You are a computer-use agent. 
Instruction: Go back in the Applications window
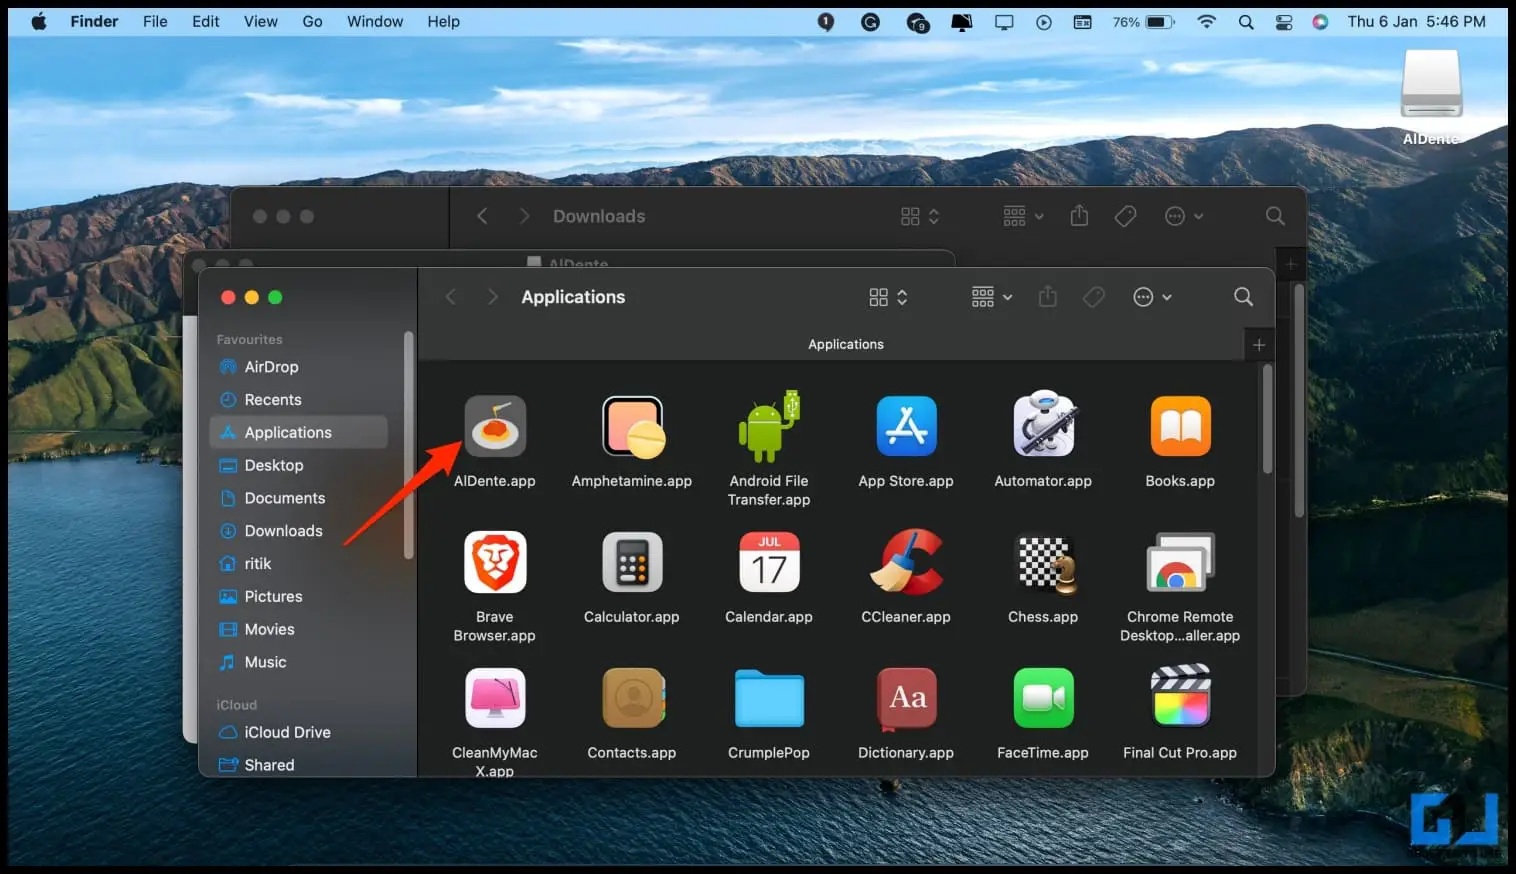pyautogui.click(x=451, y=297)
